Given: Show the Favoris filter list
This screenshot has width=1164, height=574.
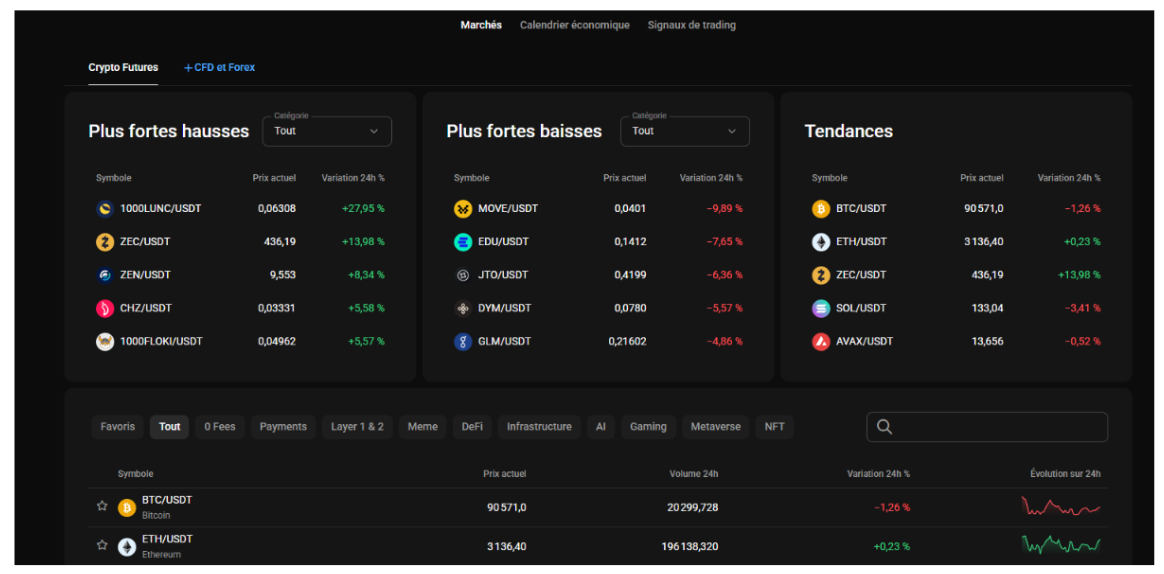Looking at the screenshot, I should point(118,427).
